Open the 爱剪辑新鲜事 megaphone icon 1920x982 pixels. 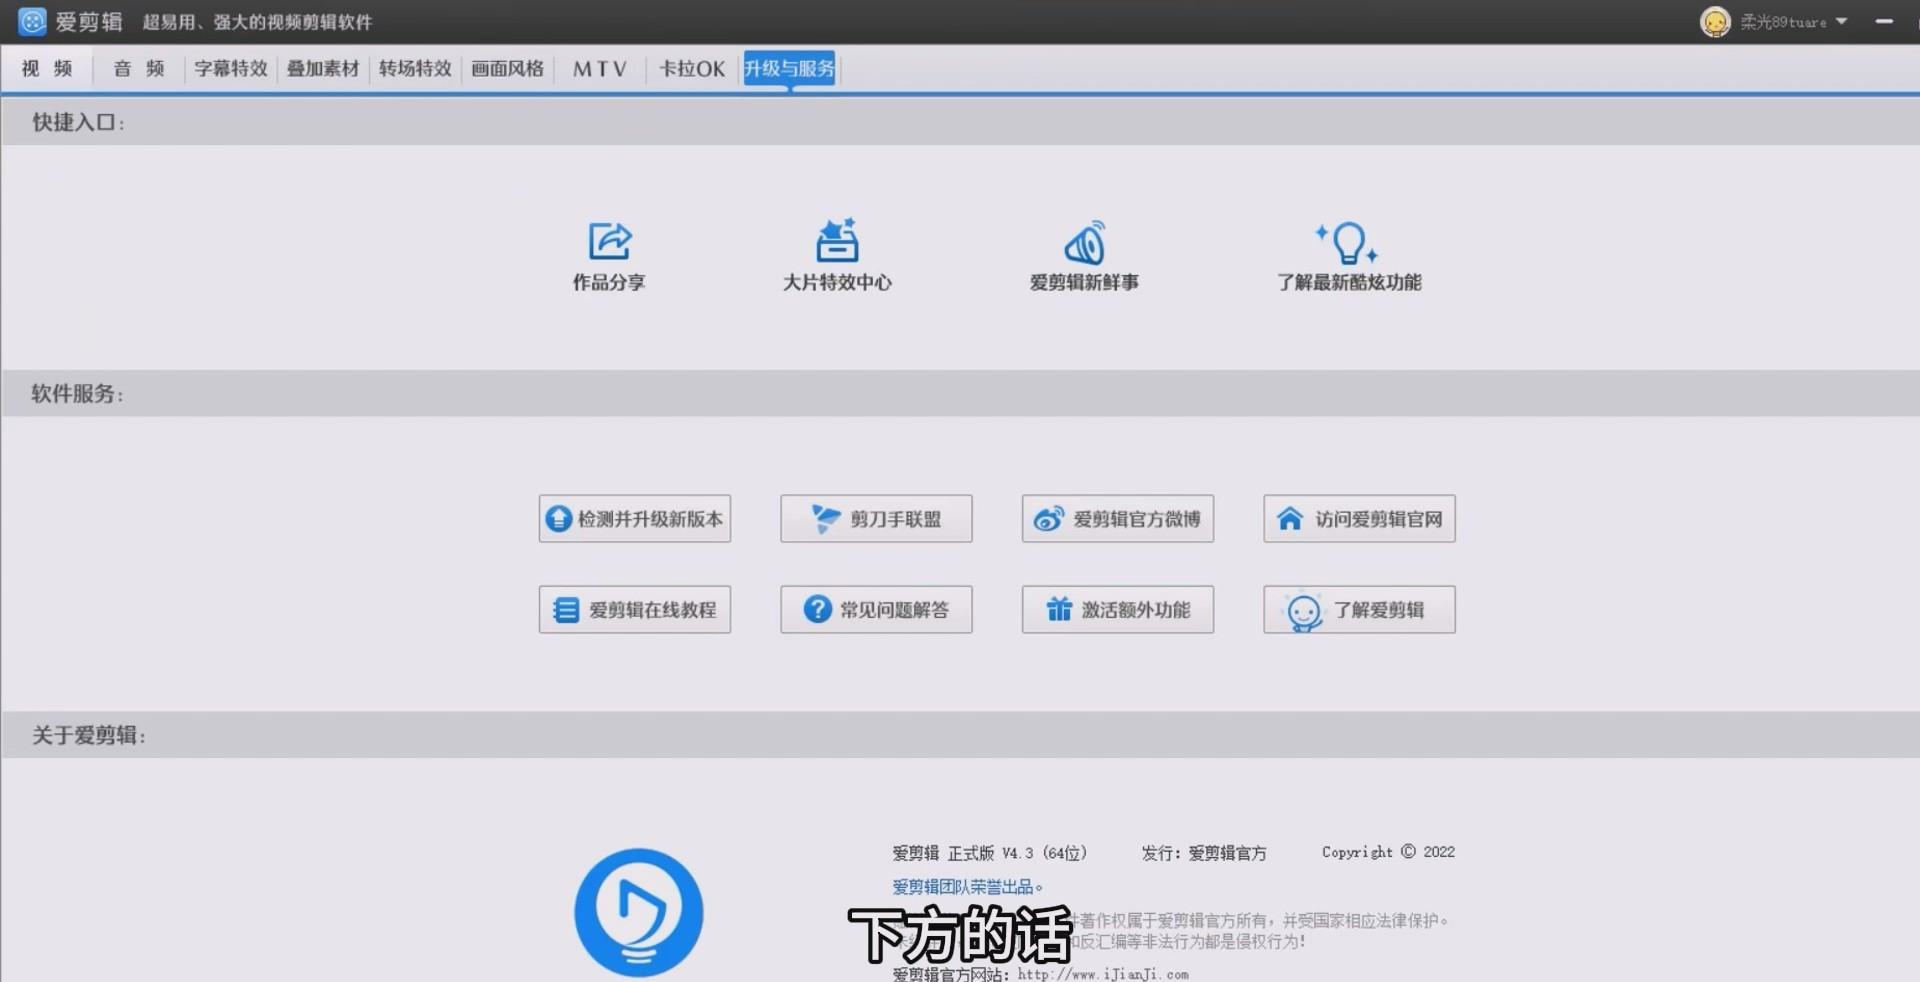[1084, 242]
